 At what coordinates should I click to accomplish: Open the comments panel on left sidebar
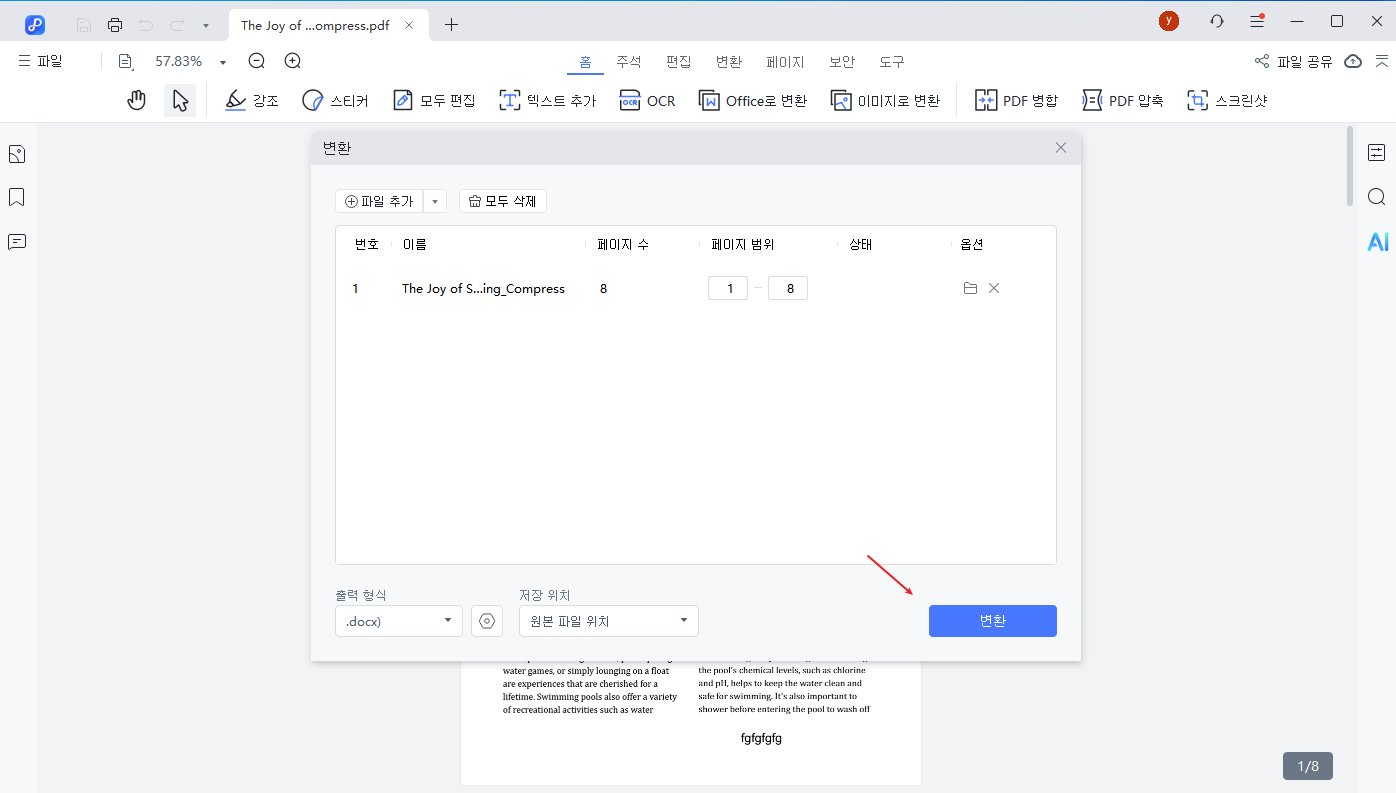coord(16,241)
